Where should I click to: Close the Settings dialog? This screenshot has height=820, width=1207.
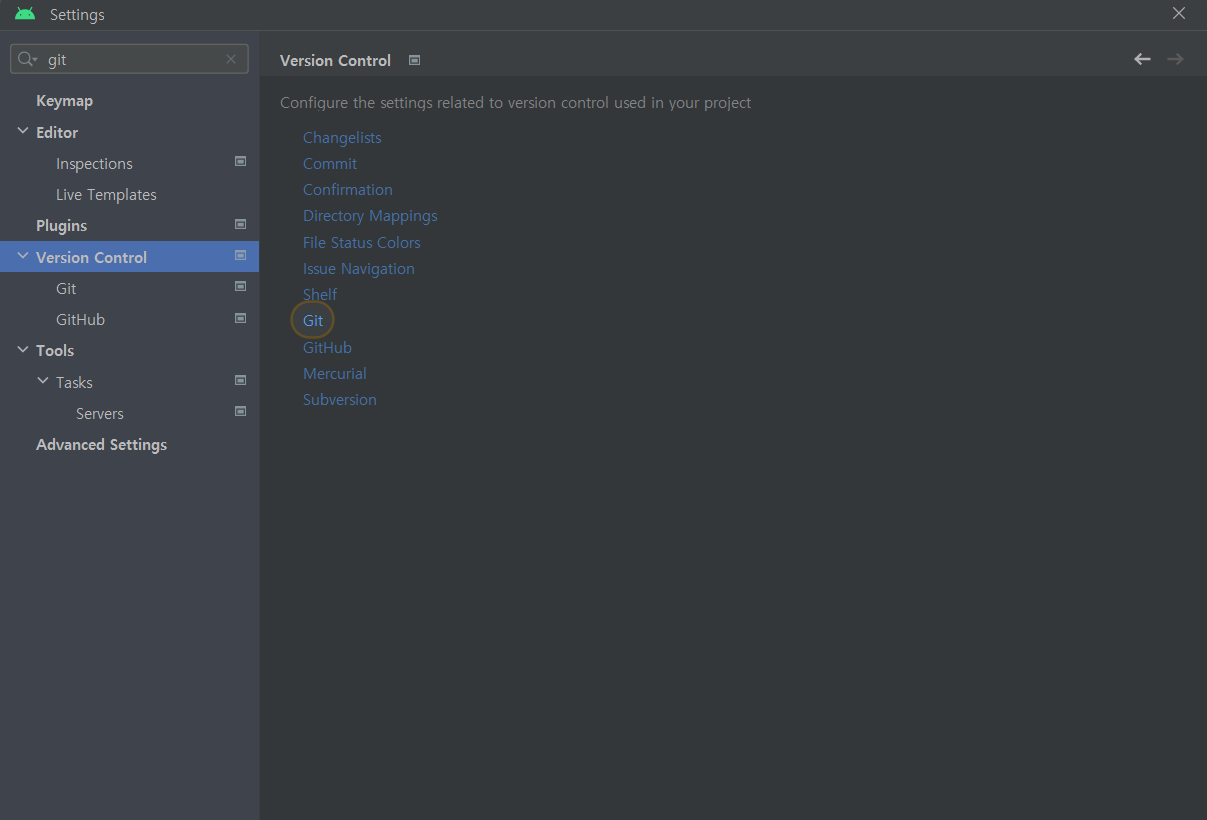[1179, 13]
